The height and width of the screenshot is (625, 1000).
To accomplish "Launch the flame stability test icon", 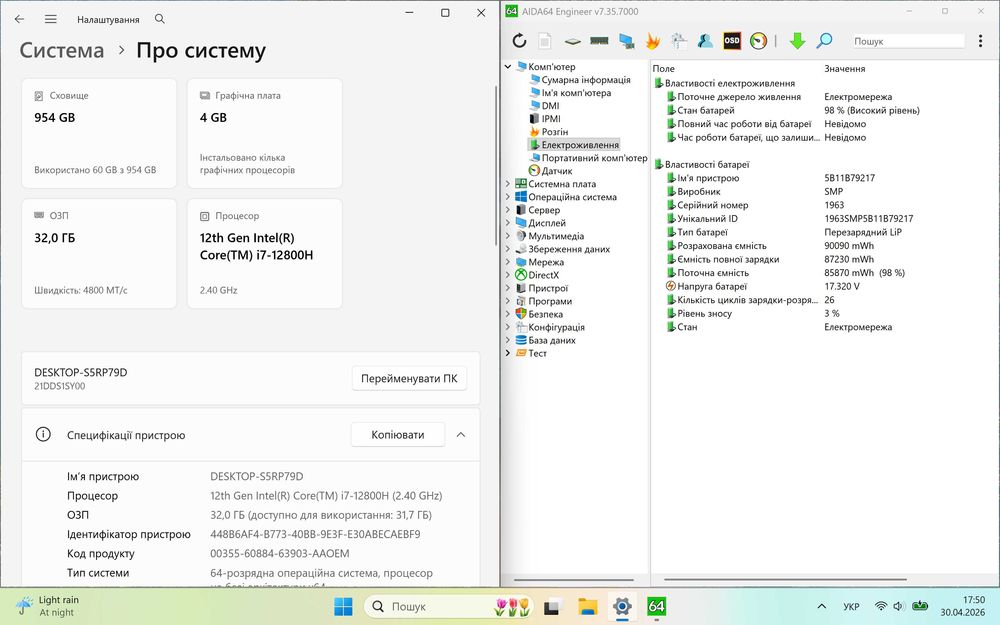I will click(652, 41).
